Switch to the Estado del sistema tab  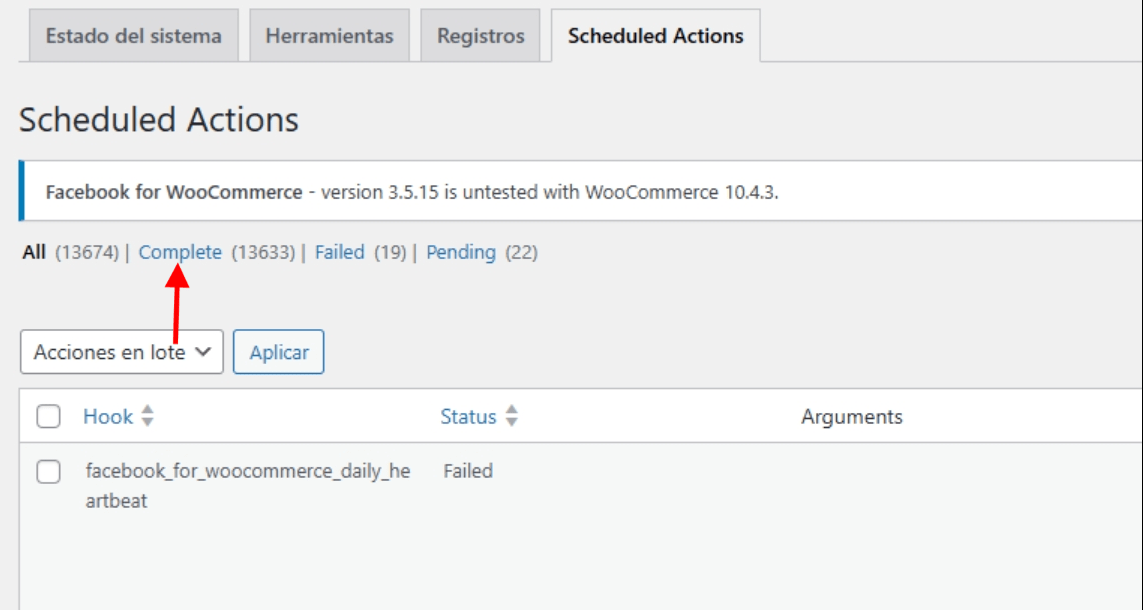[133, 36]
